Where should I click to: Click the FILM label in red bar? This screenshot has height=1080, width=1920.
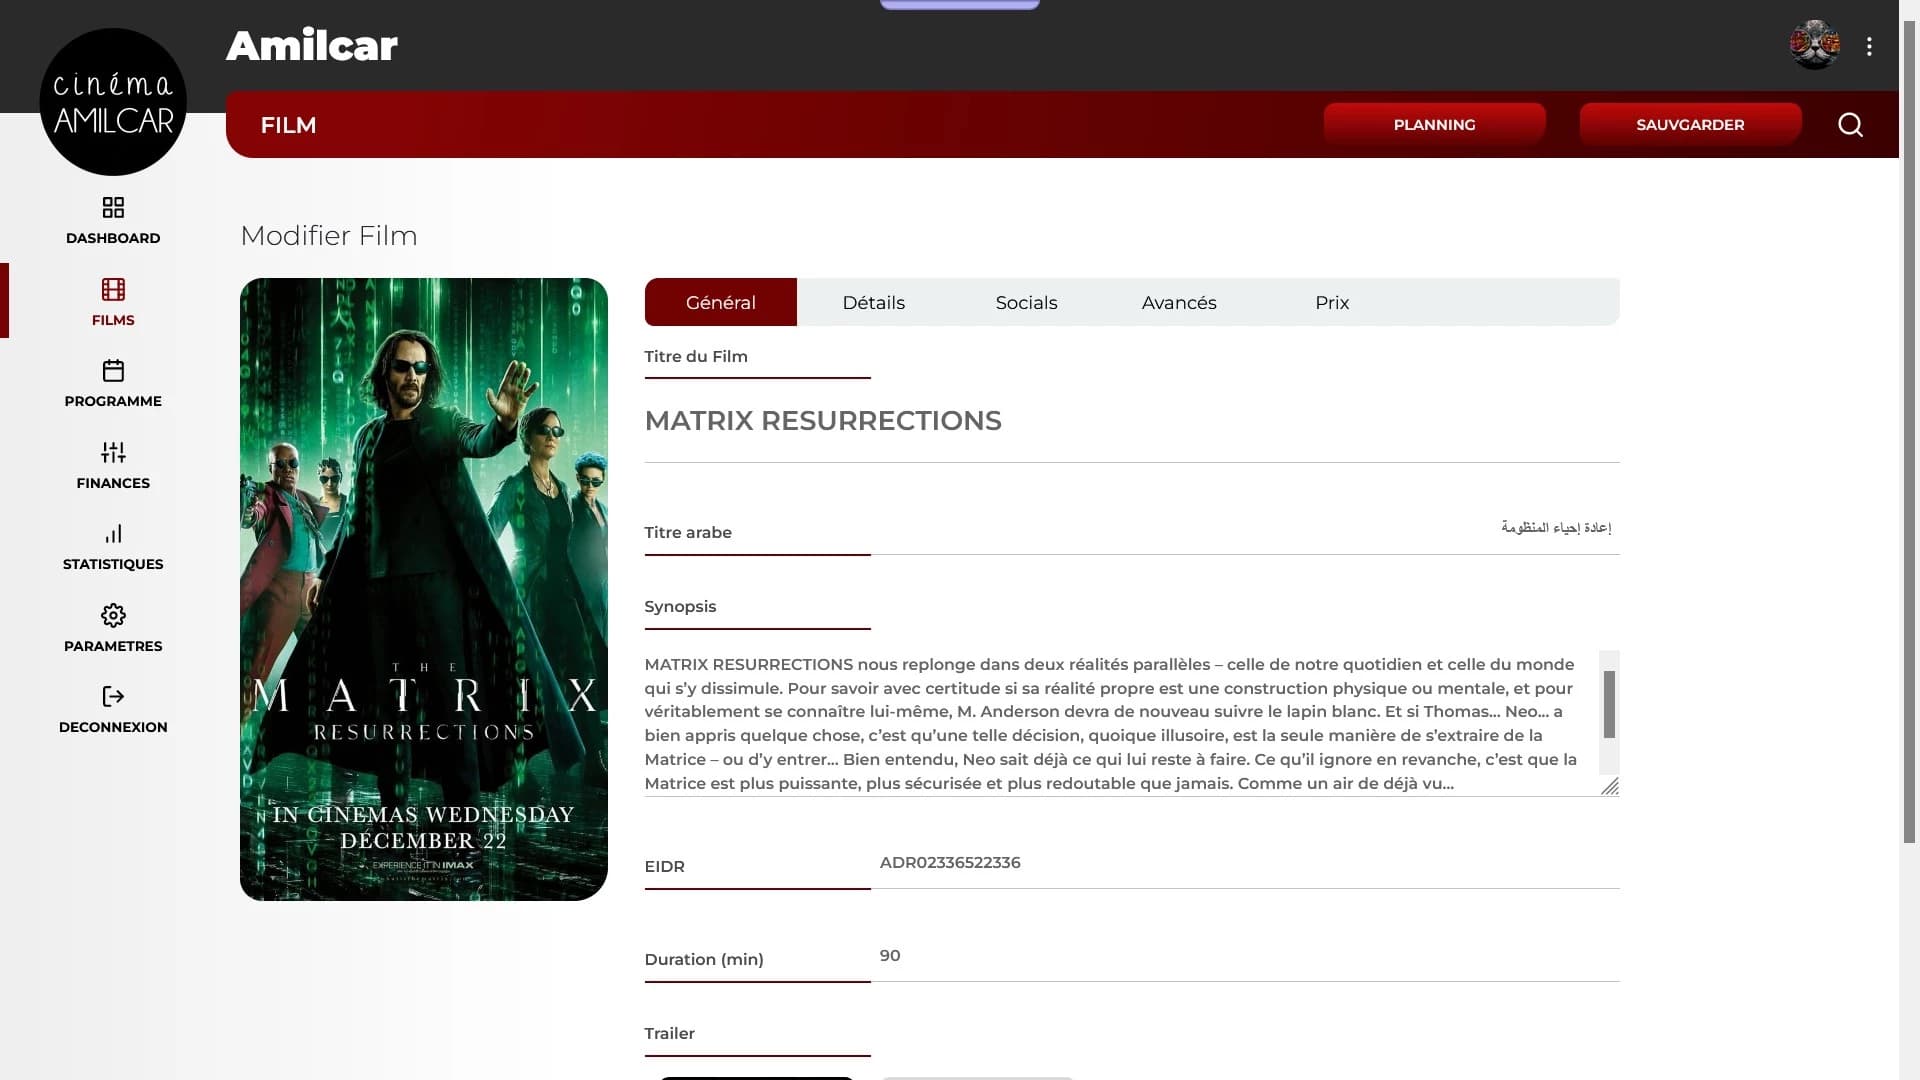288,125
